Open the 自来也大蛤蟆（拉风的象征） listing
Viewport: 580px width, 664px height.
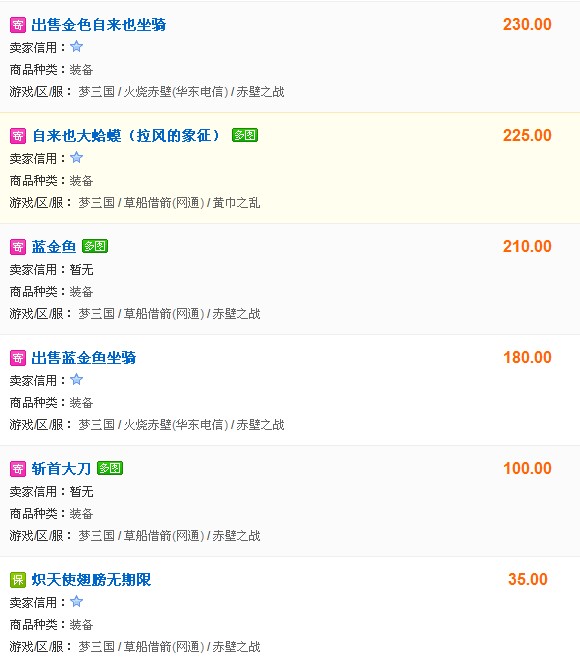coord(126,136)
